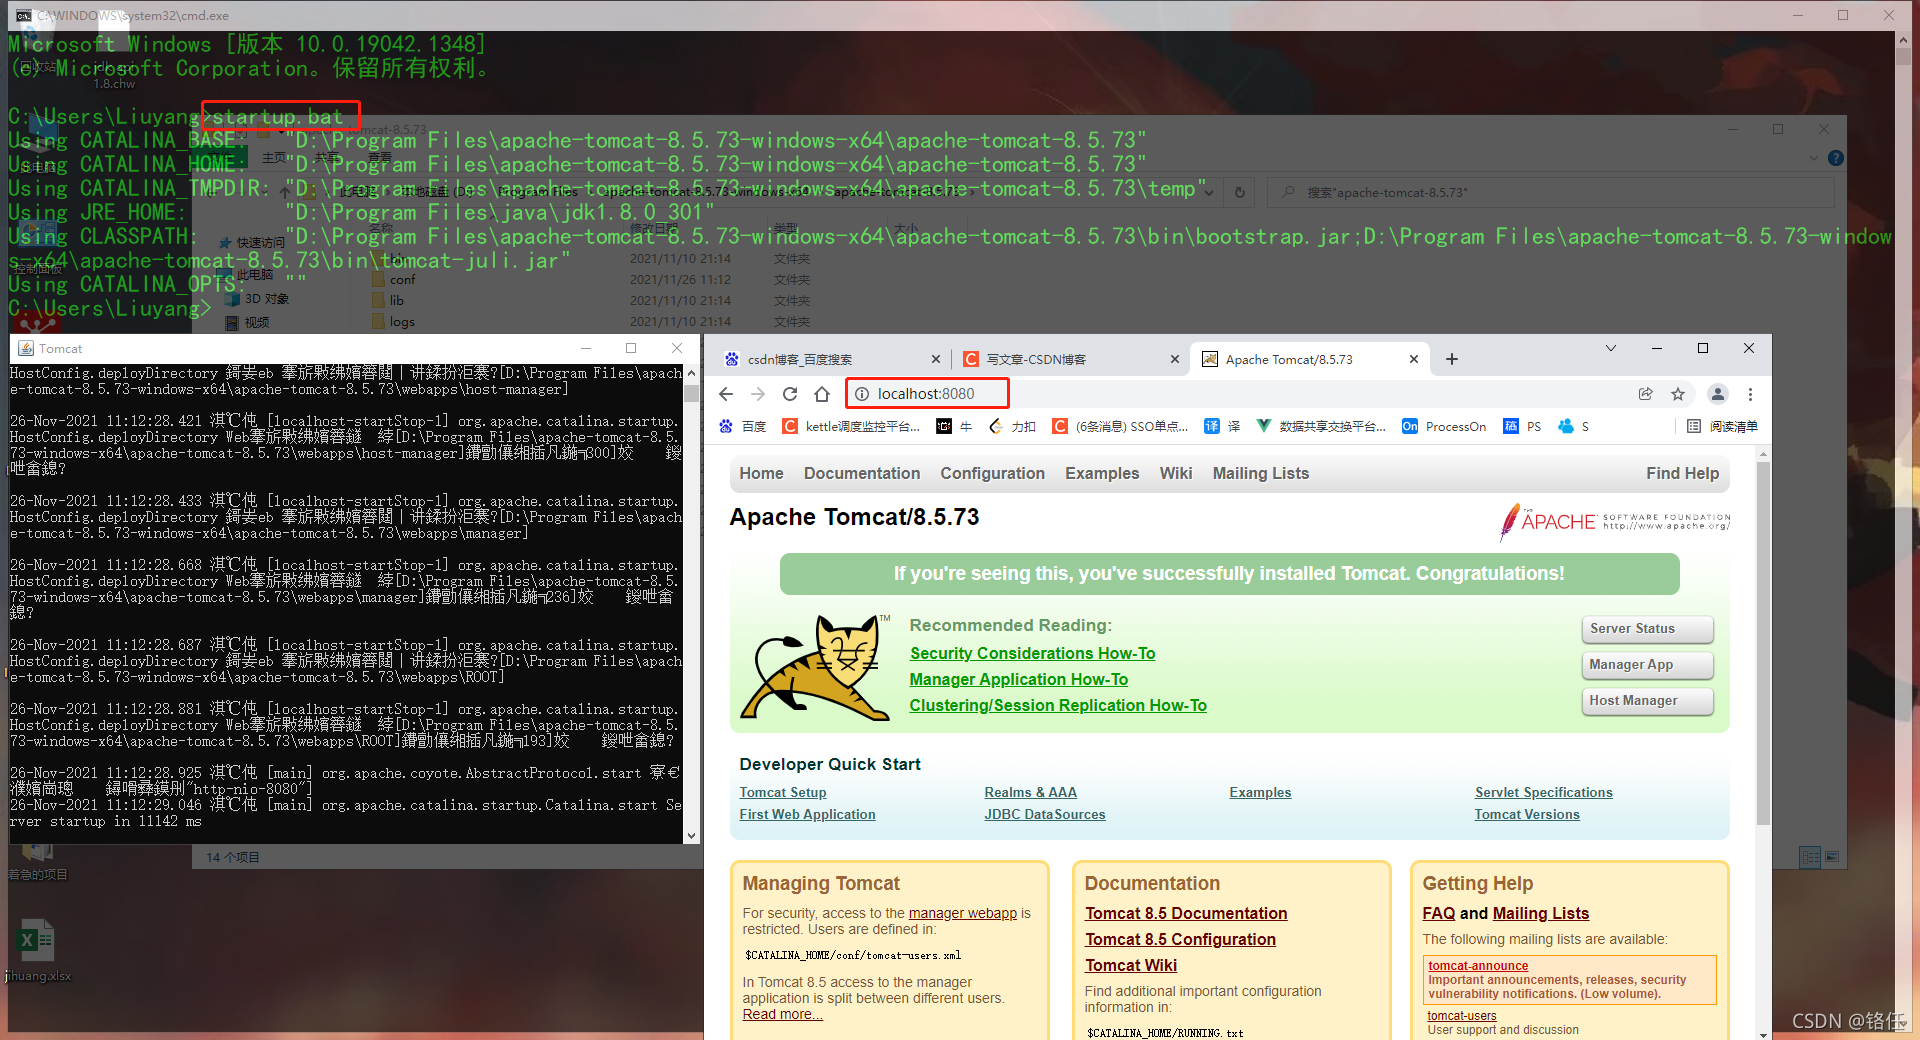Open Chrome's three-dot menu
Viewport: 1920px width, 1040px height.
[x=1750, y=394]
